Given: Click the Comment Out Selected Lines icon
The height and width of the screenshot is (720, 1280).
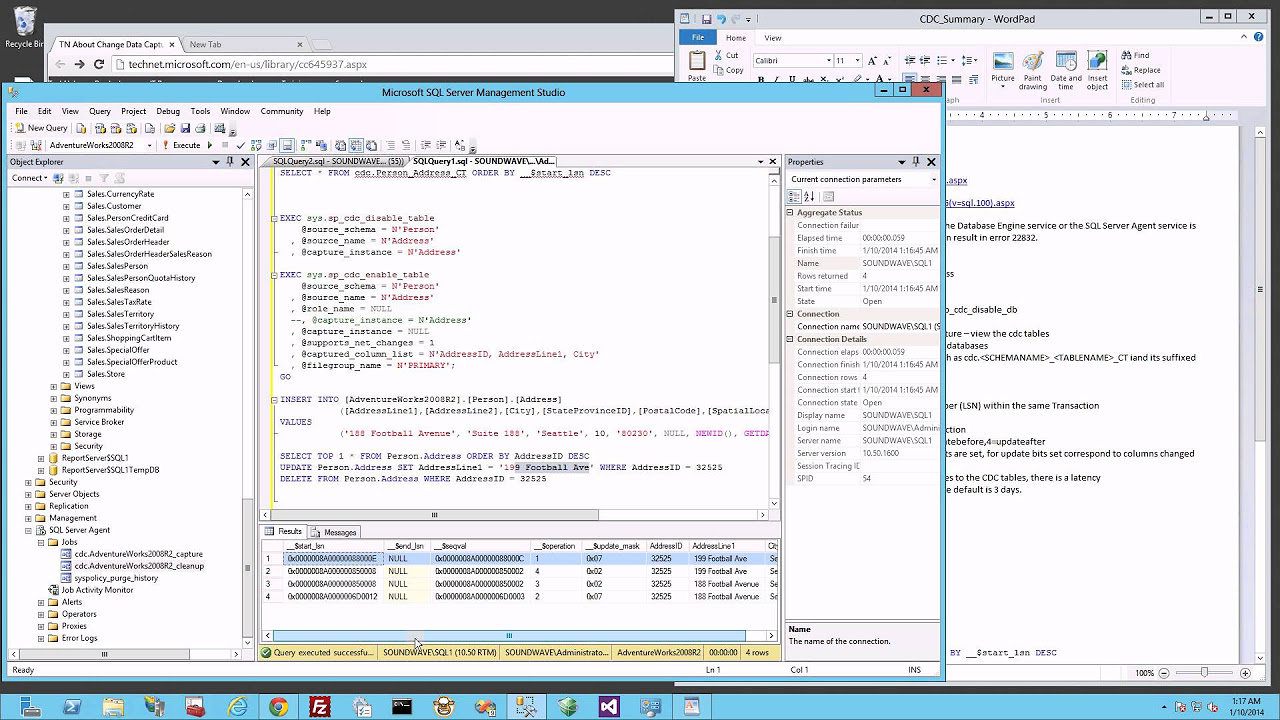Looking at the screenshot, I should point(391,145).
